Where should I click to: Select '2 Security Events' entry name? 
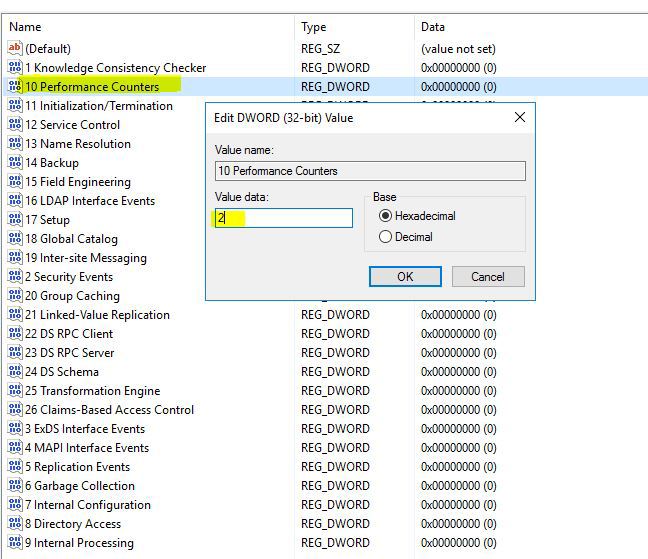(x=69, y=277)
